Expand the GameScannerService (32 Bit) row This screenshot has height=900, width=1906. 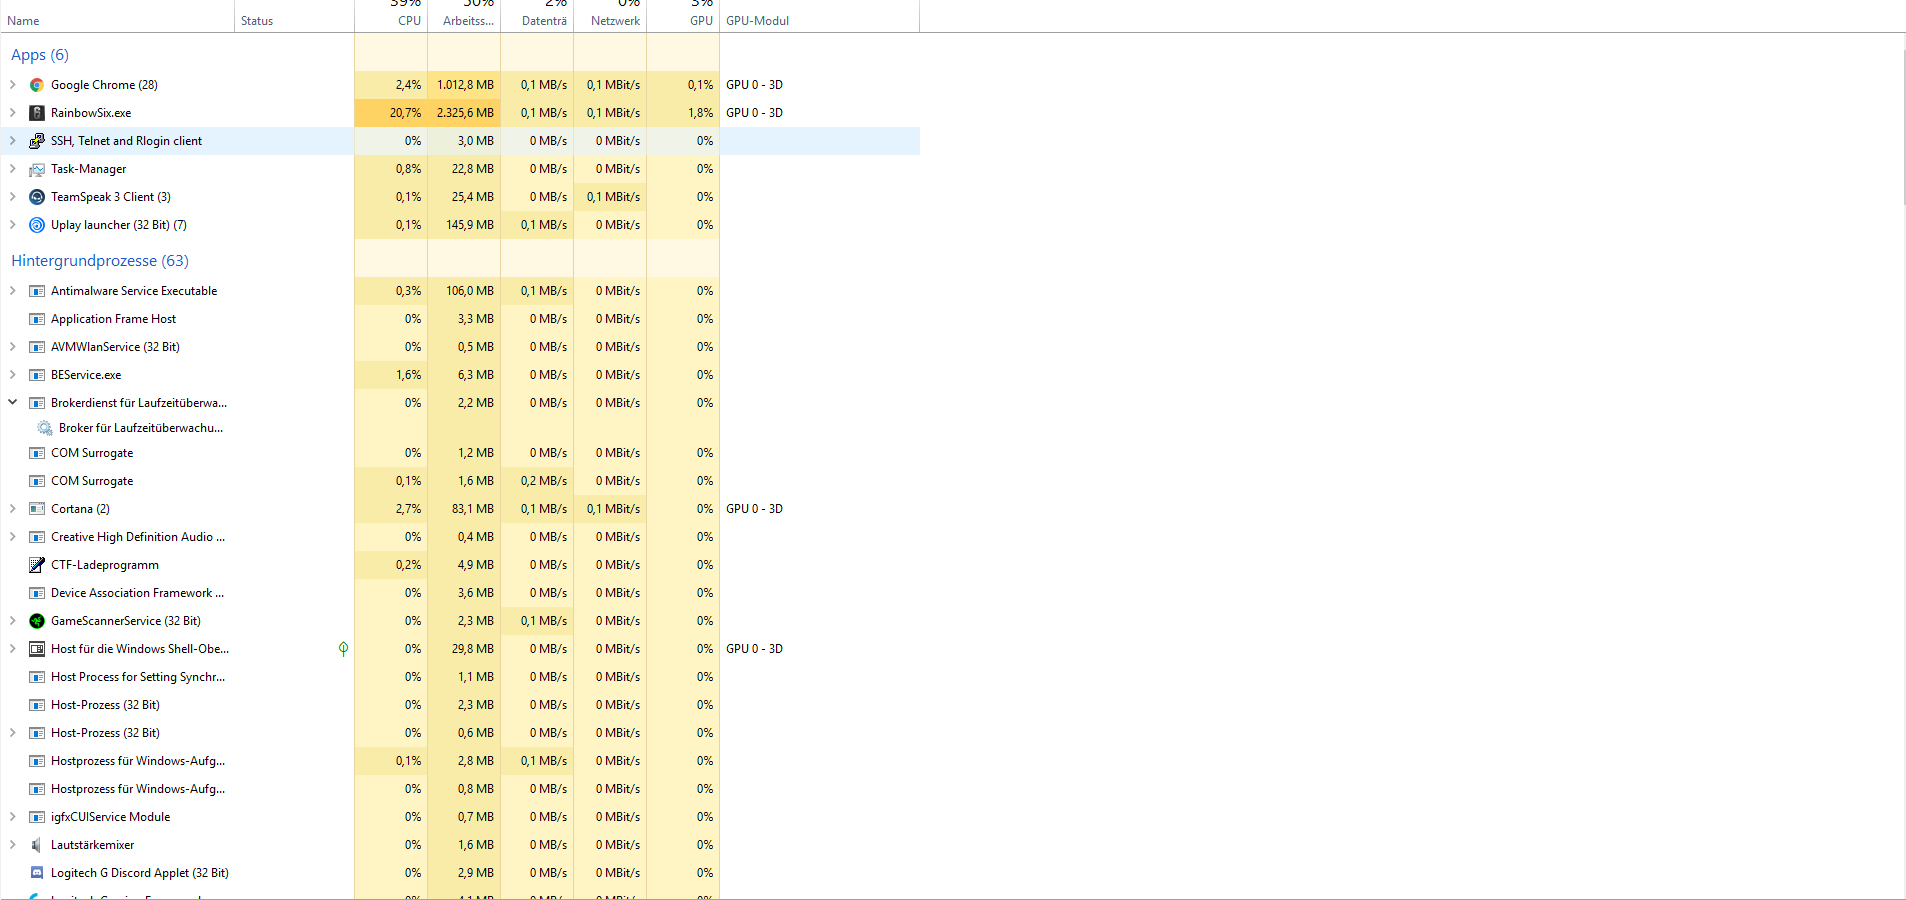click(13, 621)
